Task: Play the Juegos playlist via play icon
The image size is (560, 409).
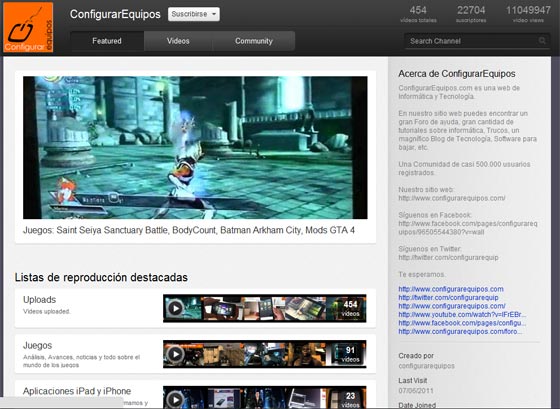Action: (x=175, y=354)
